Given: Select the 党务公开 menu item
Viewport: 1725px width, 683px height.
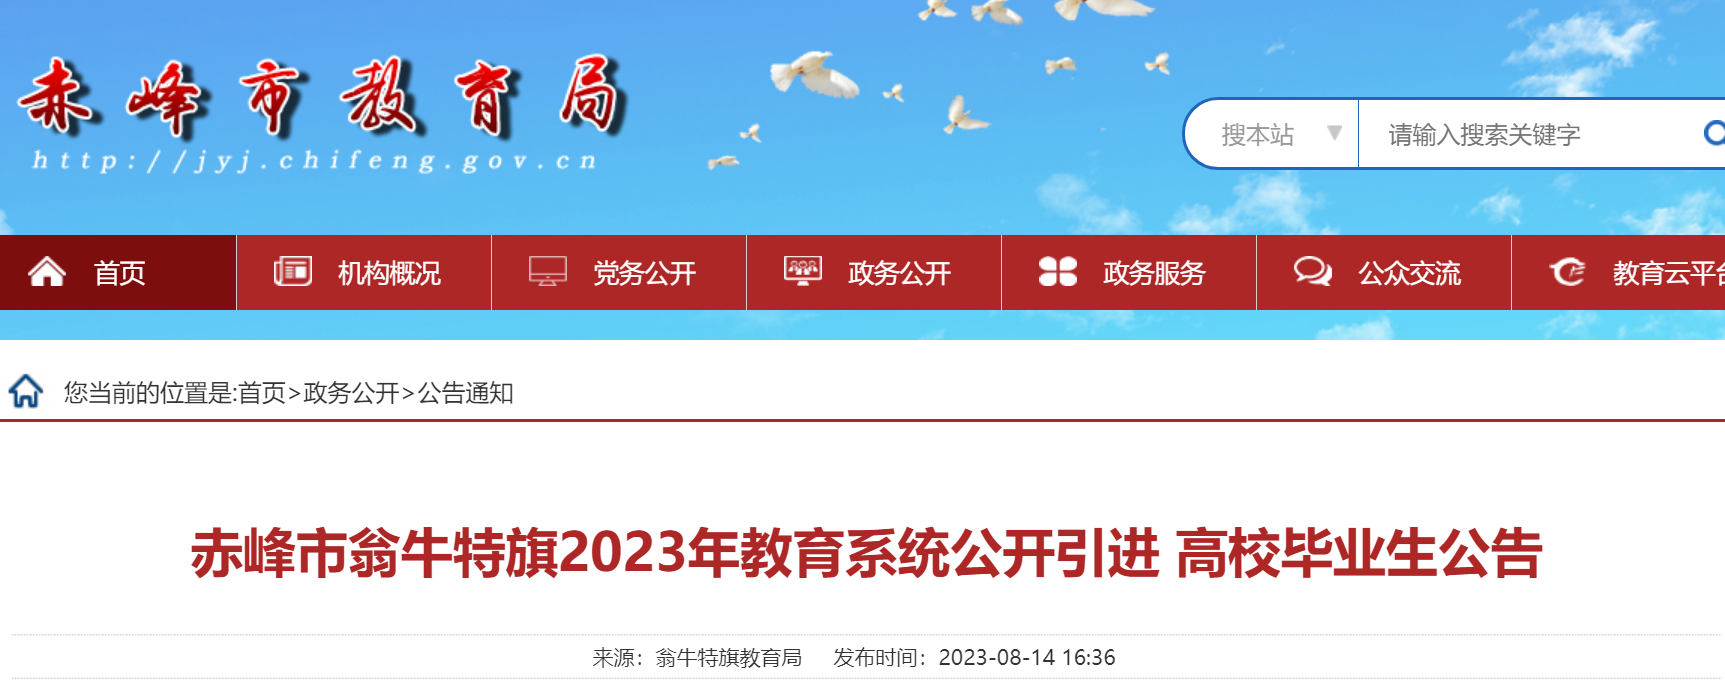Looking at the screenshot, I should 619,272.
